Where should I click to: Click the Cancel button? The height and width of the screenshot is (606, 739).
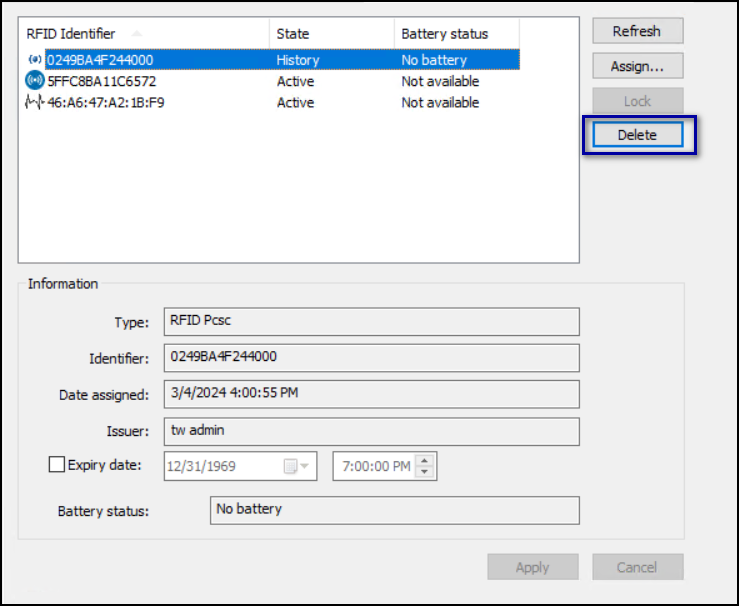point(638,567)
